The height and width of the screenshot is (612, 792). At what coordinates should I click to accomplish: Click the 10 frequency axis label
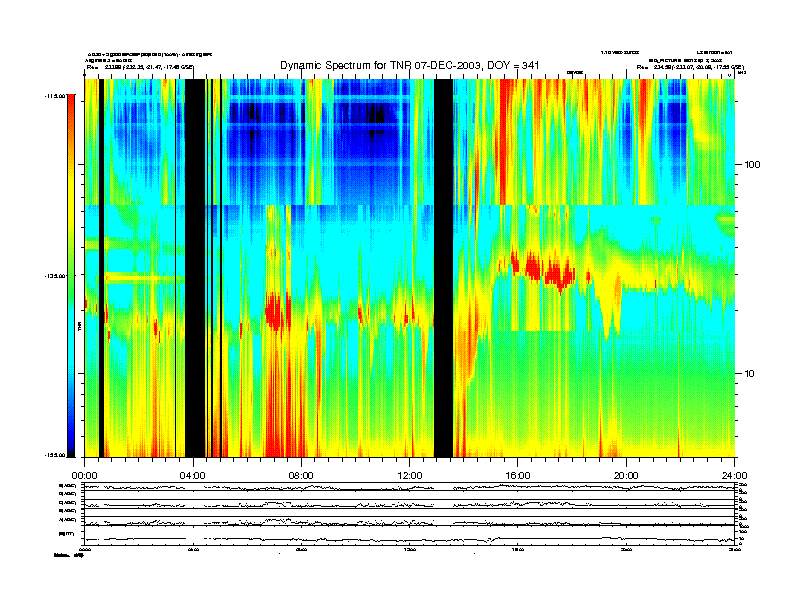click(x=750, y=374)
